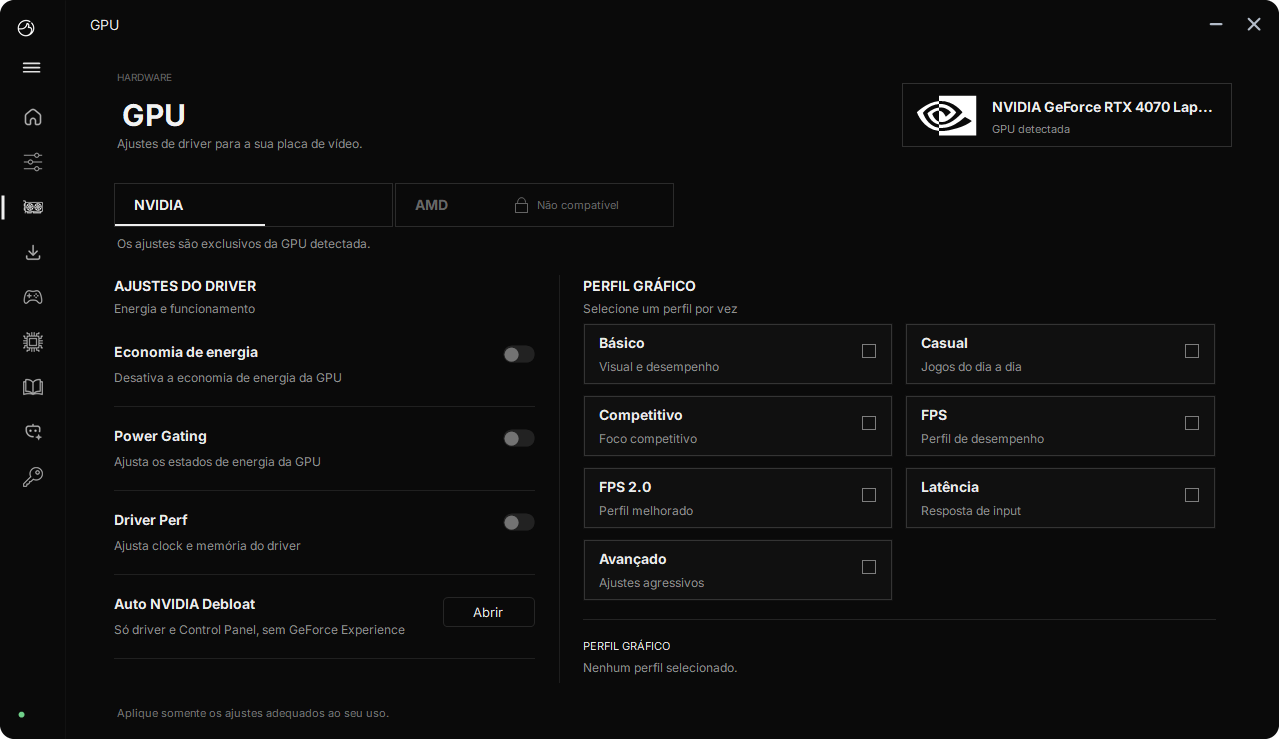
Task: Click the detected GPU card RTX 4070
Action: tap(1067, 115)
